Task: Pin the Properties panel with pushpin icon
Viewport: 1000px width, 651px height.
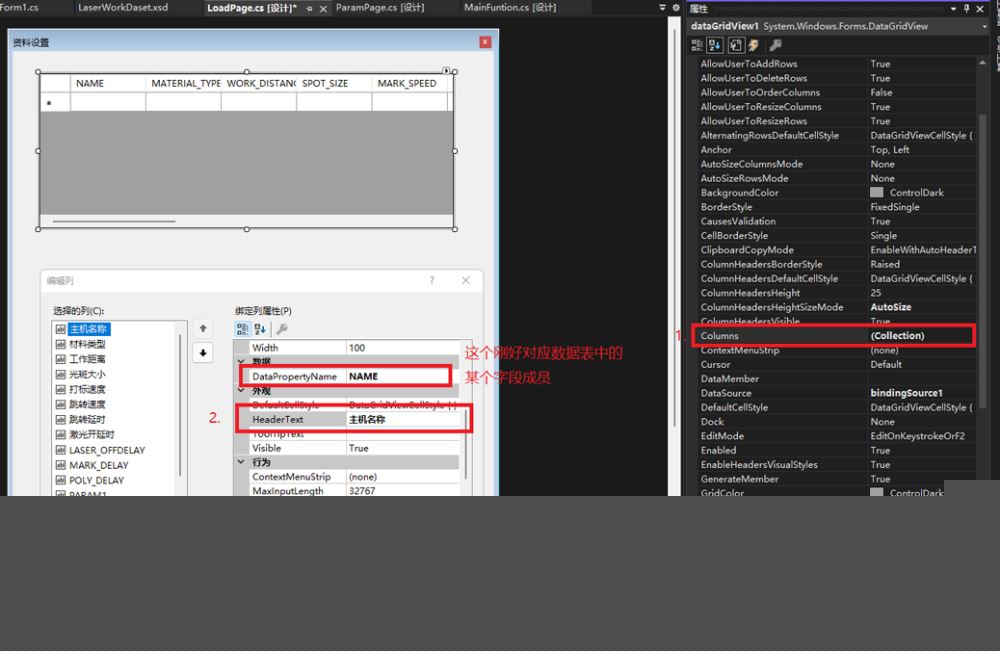Action: pos(966,8)
